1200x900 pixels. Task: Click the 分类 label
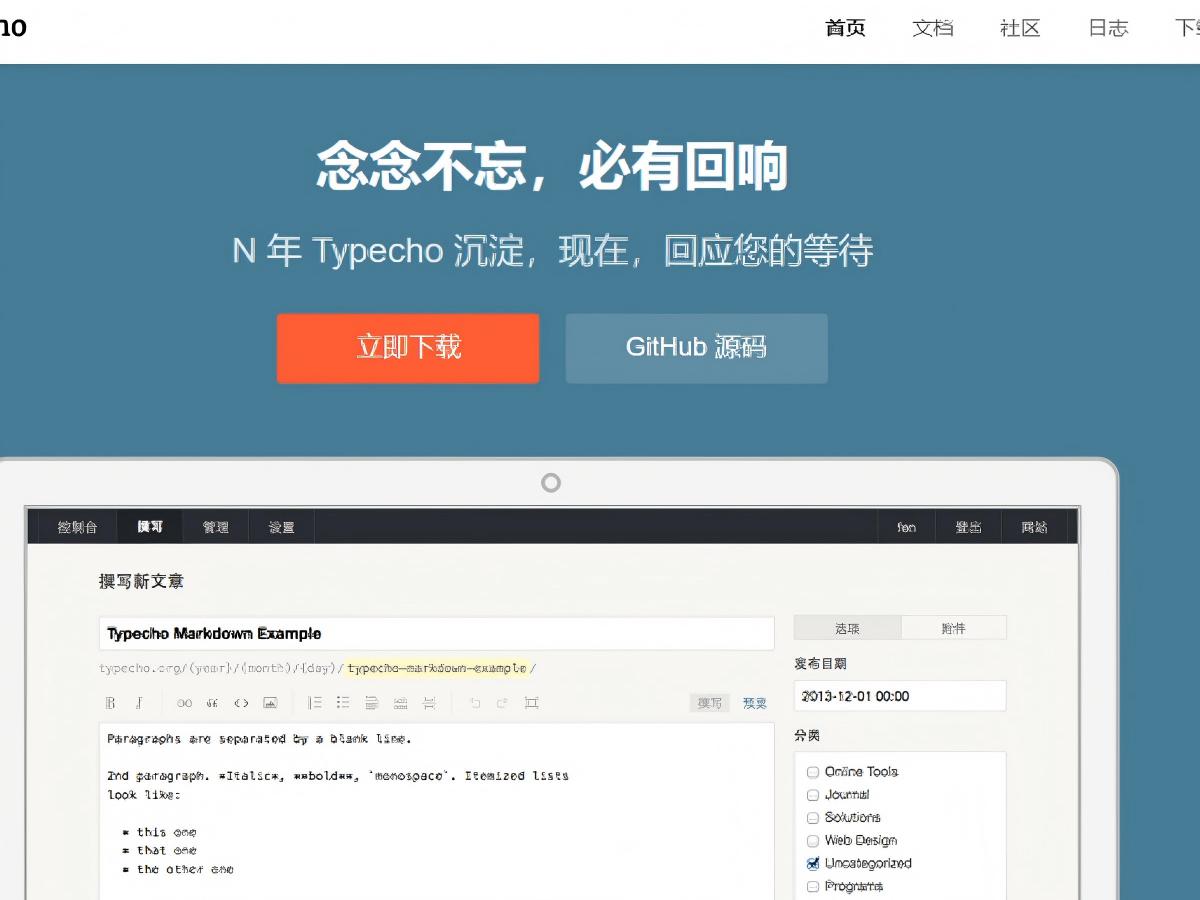point(807,735)
